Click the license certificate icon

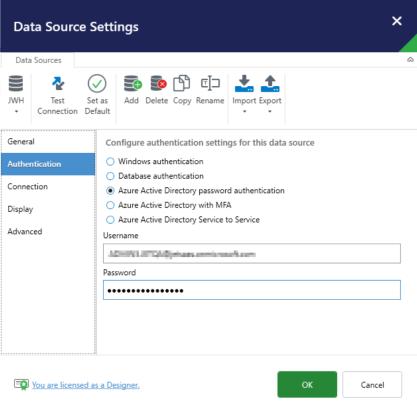point(21,384)
